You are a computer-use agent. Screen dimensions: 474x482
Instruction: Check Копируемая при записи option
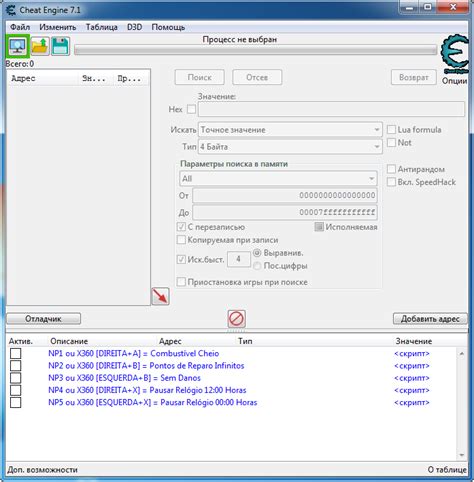click(x=181, y=240)
